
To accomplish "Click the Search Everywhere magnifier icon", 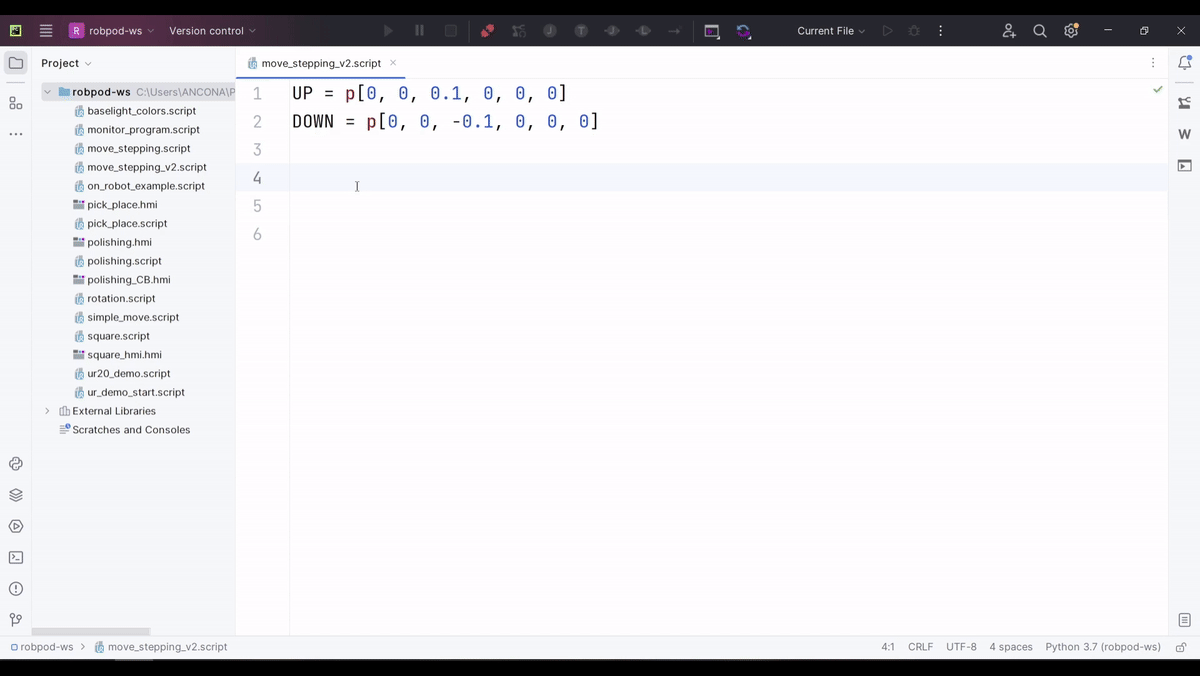I will coord(1040,31).
